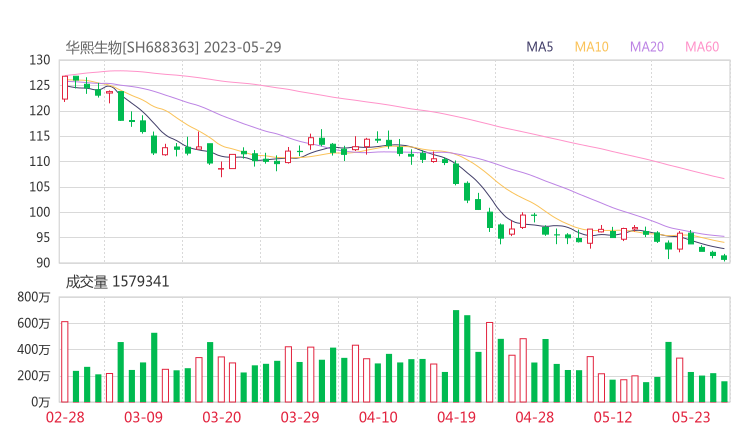Click the 130 price axis label
Viewport: 740px width, 440px height.
coord(40,60)
